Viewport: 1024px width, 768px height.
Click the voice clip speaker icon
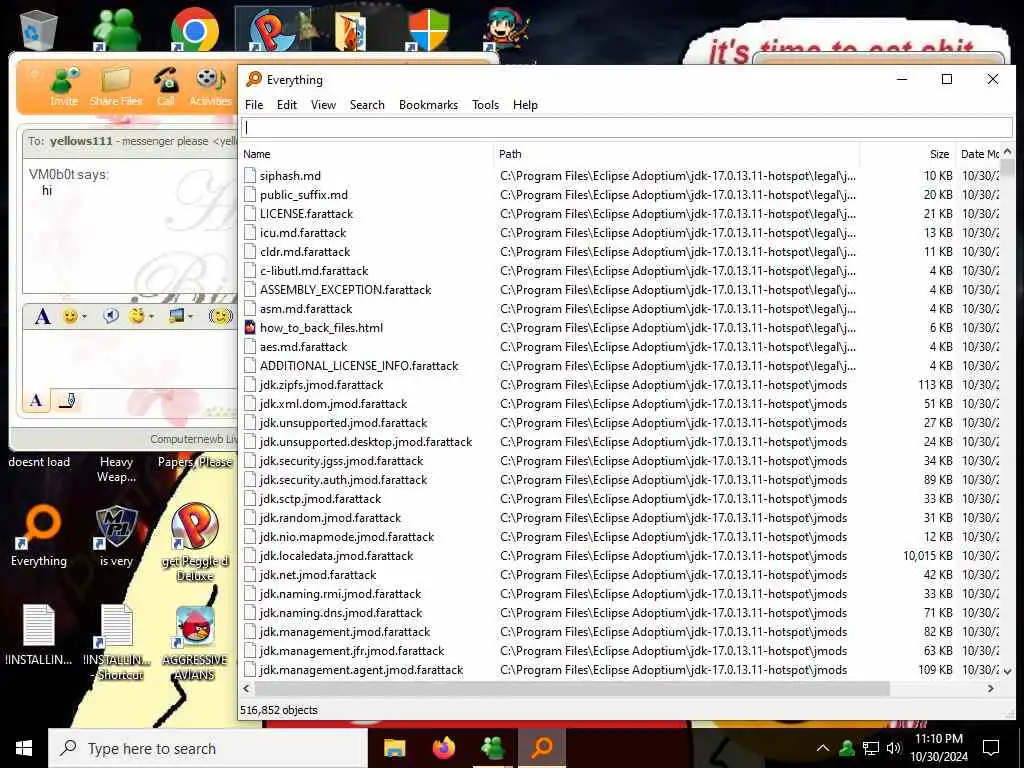pos(110,316)
